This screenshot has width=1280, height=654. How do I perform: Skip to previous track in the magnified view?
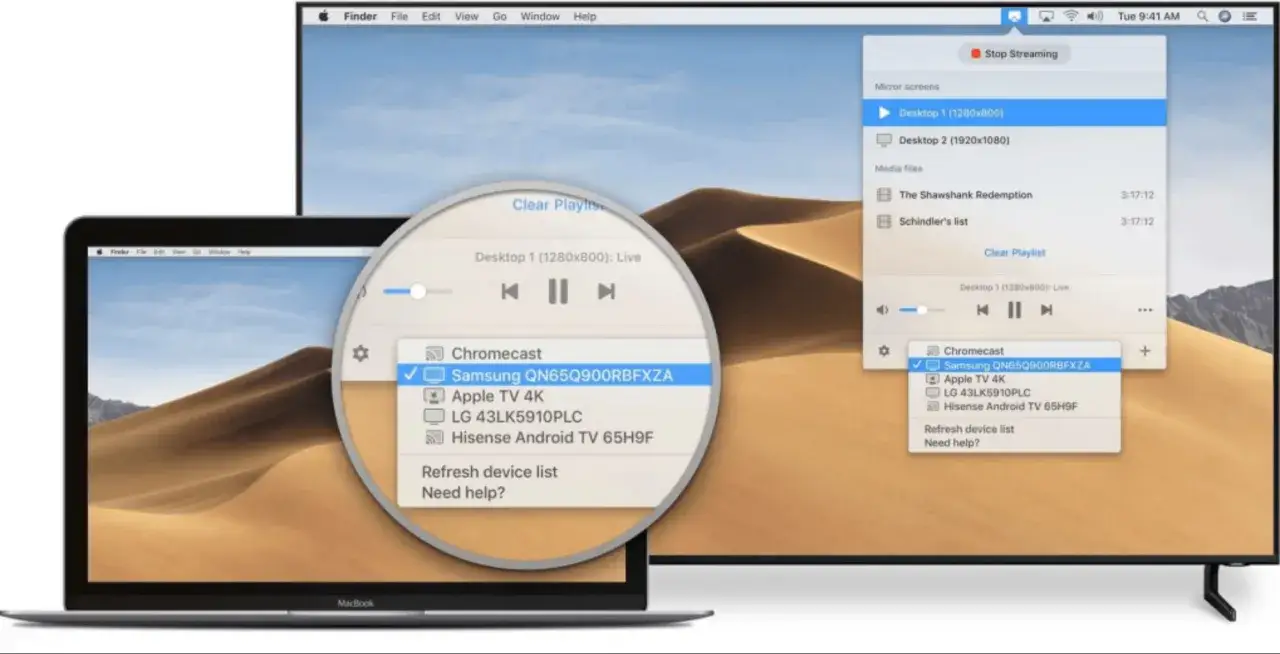pos(510,291)
